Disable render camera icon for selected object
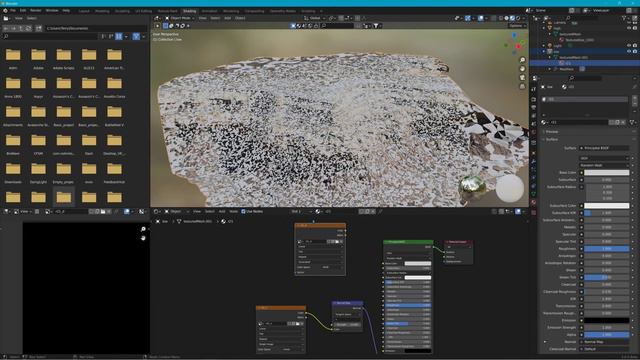This screenshot has height=360, width=640. (635, 51)
